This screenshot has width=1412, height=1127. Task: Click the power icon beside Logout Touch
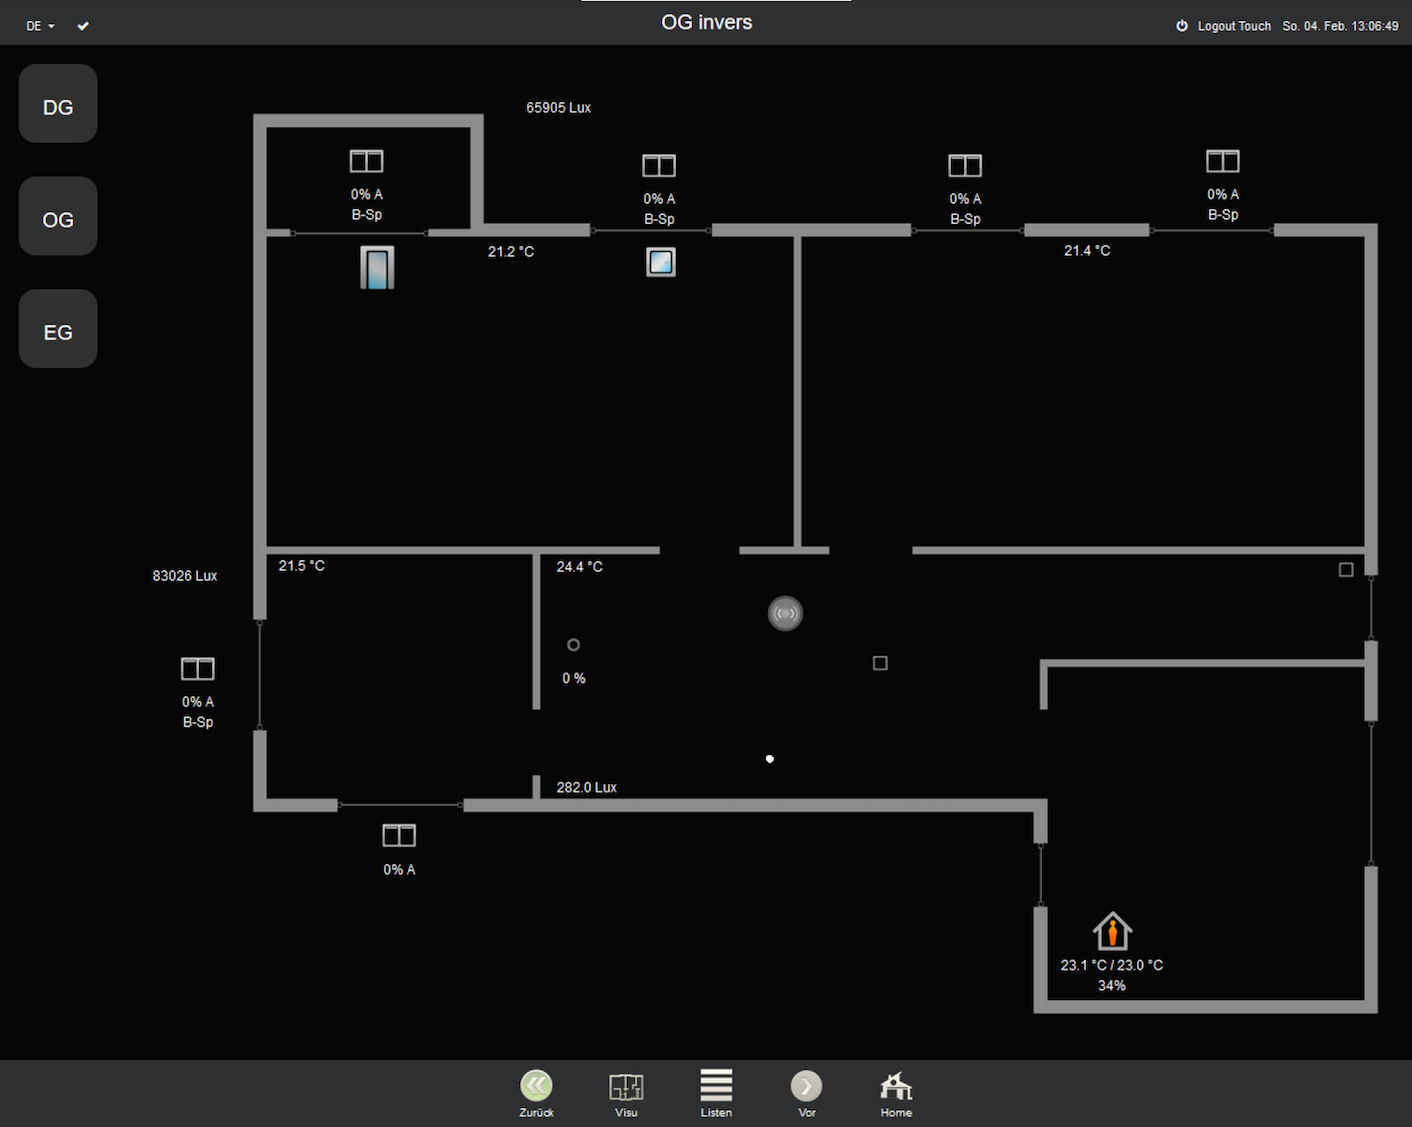click(x=1181, y=26)
